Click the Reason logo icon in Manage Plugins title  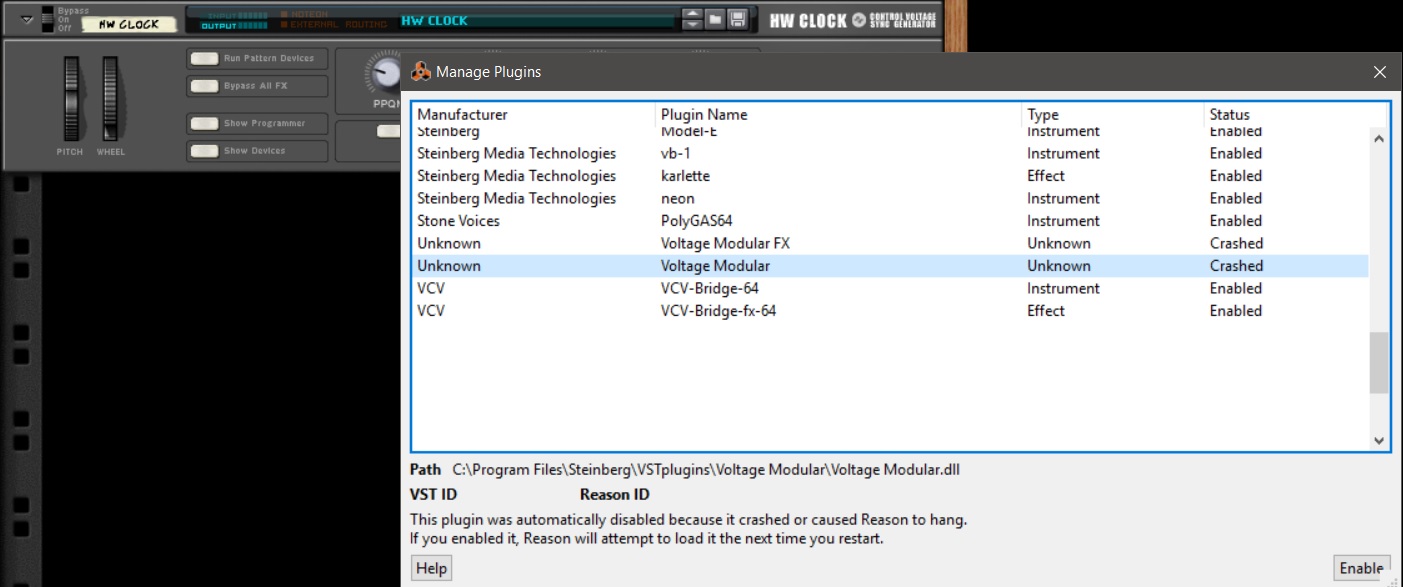pyautogui.click(x=421, y=72)
